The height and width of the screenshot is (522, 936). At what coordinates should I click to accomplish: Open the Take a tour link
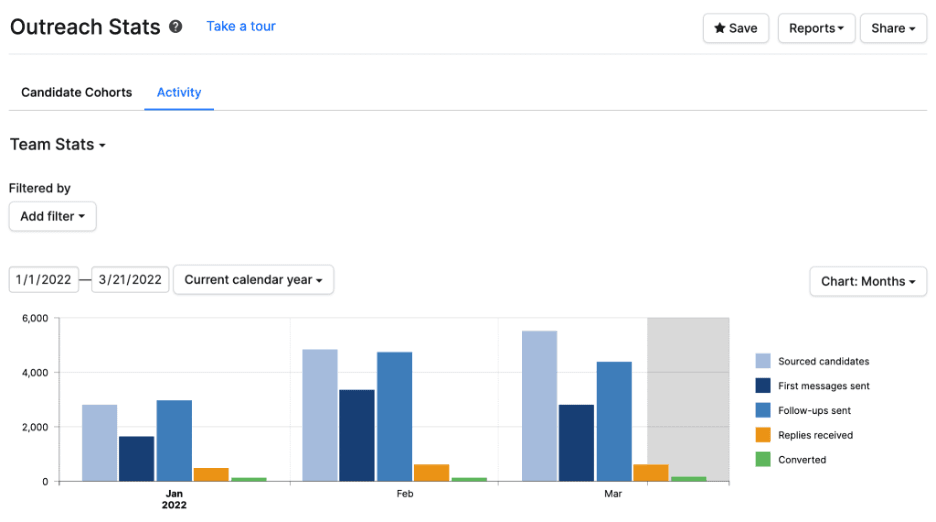tap(241, 26)
